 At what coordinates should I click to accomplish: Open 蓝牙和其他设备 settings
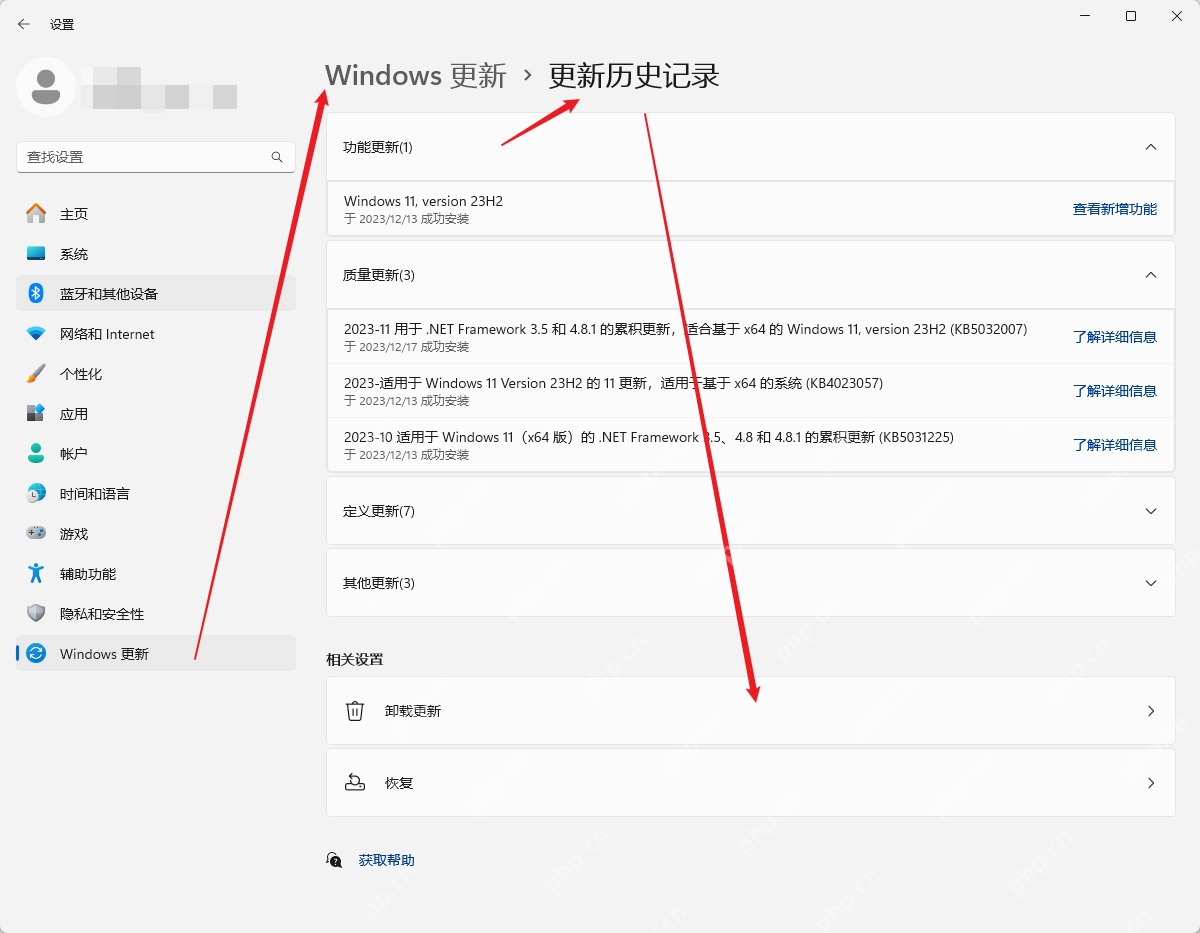click(x=156, y=293)
